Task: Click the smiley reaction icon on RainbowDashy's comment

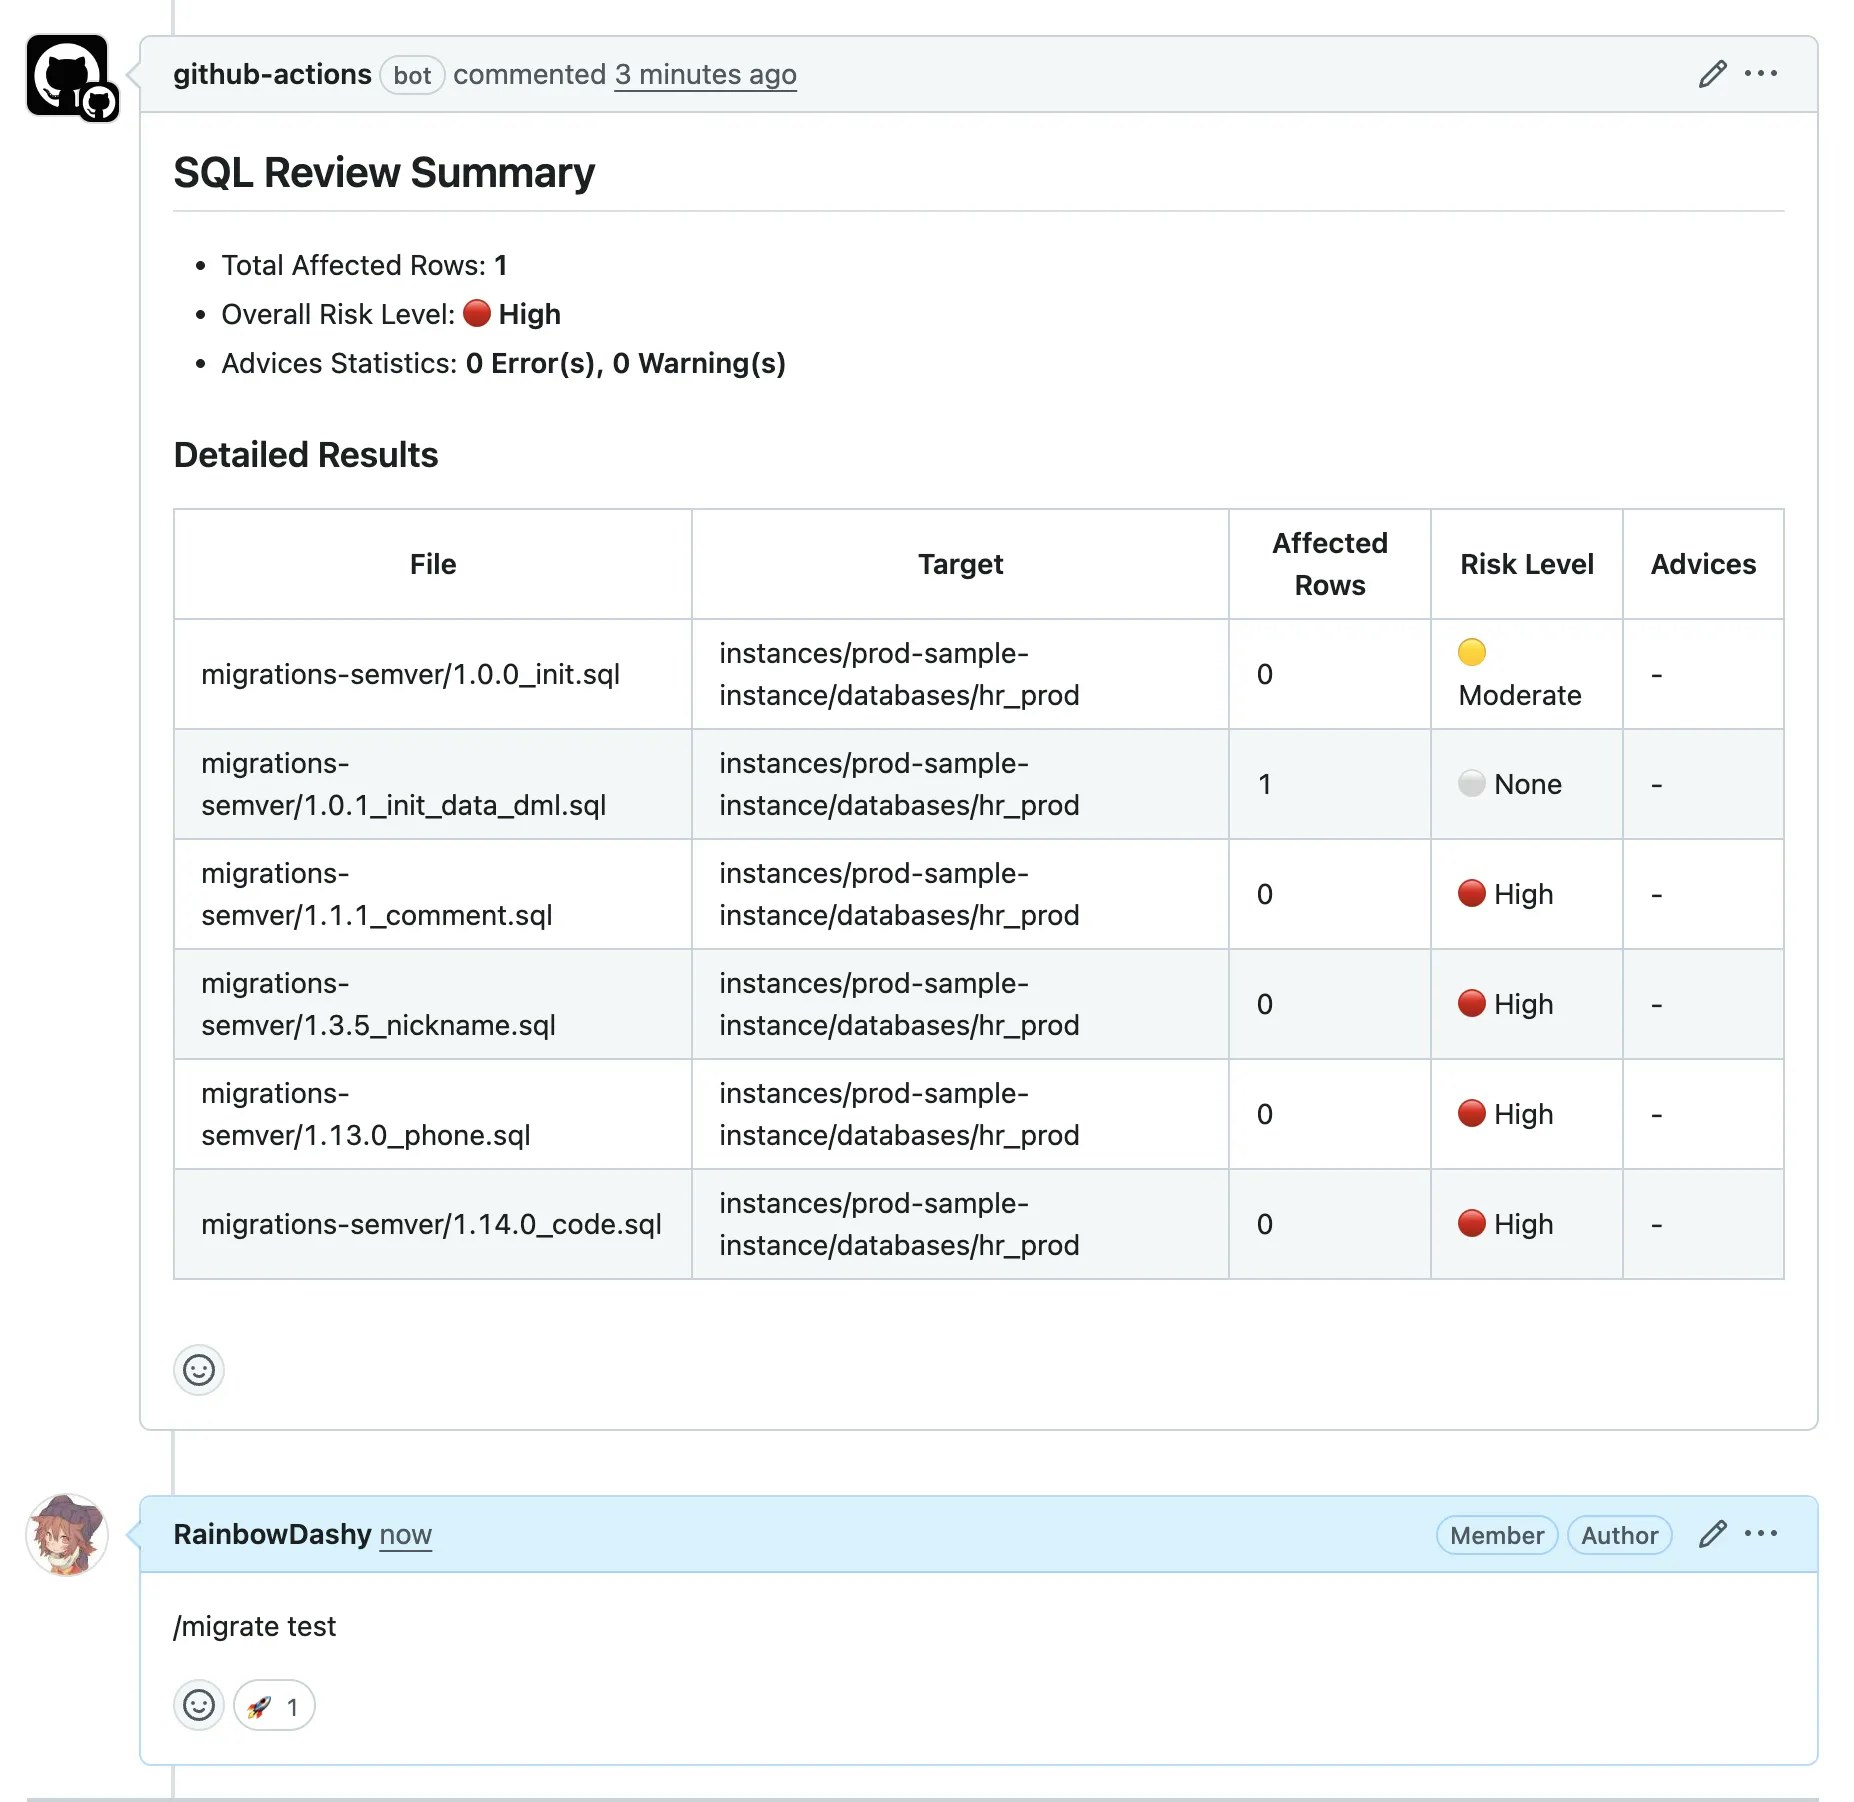Action: click(198, 1705)
